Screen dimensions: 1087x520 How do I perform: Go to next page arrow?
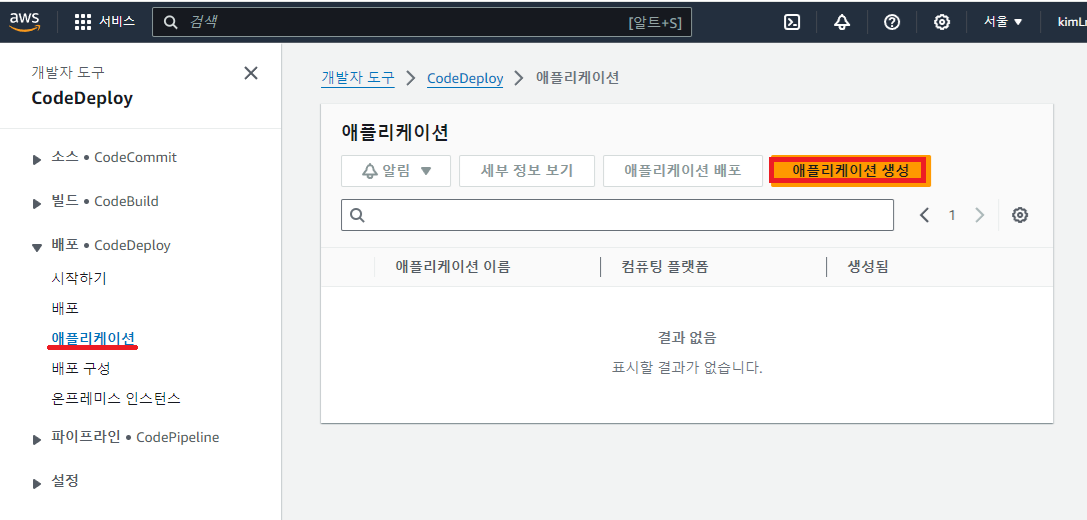[x=980, y=215]
